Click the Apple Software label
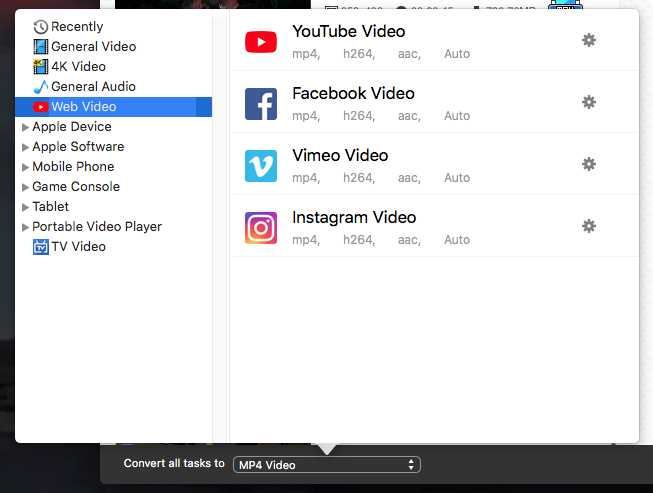This screenshot has height=493, width=653. click(78, 147)
